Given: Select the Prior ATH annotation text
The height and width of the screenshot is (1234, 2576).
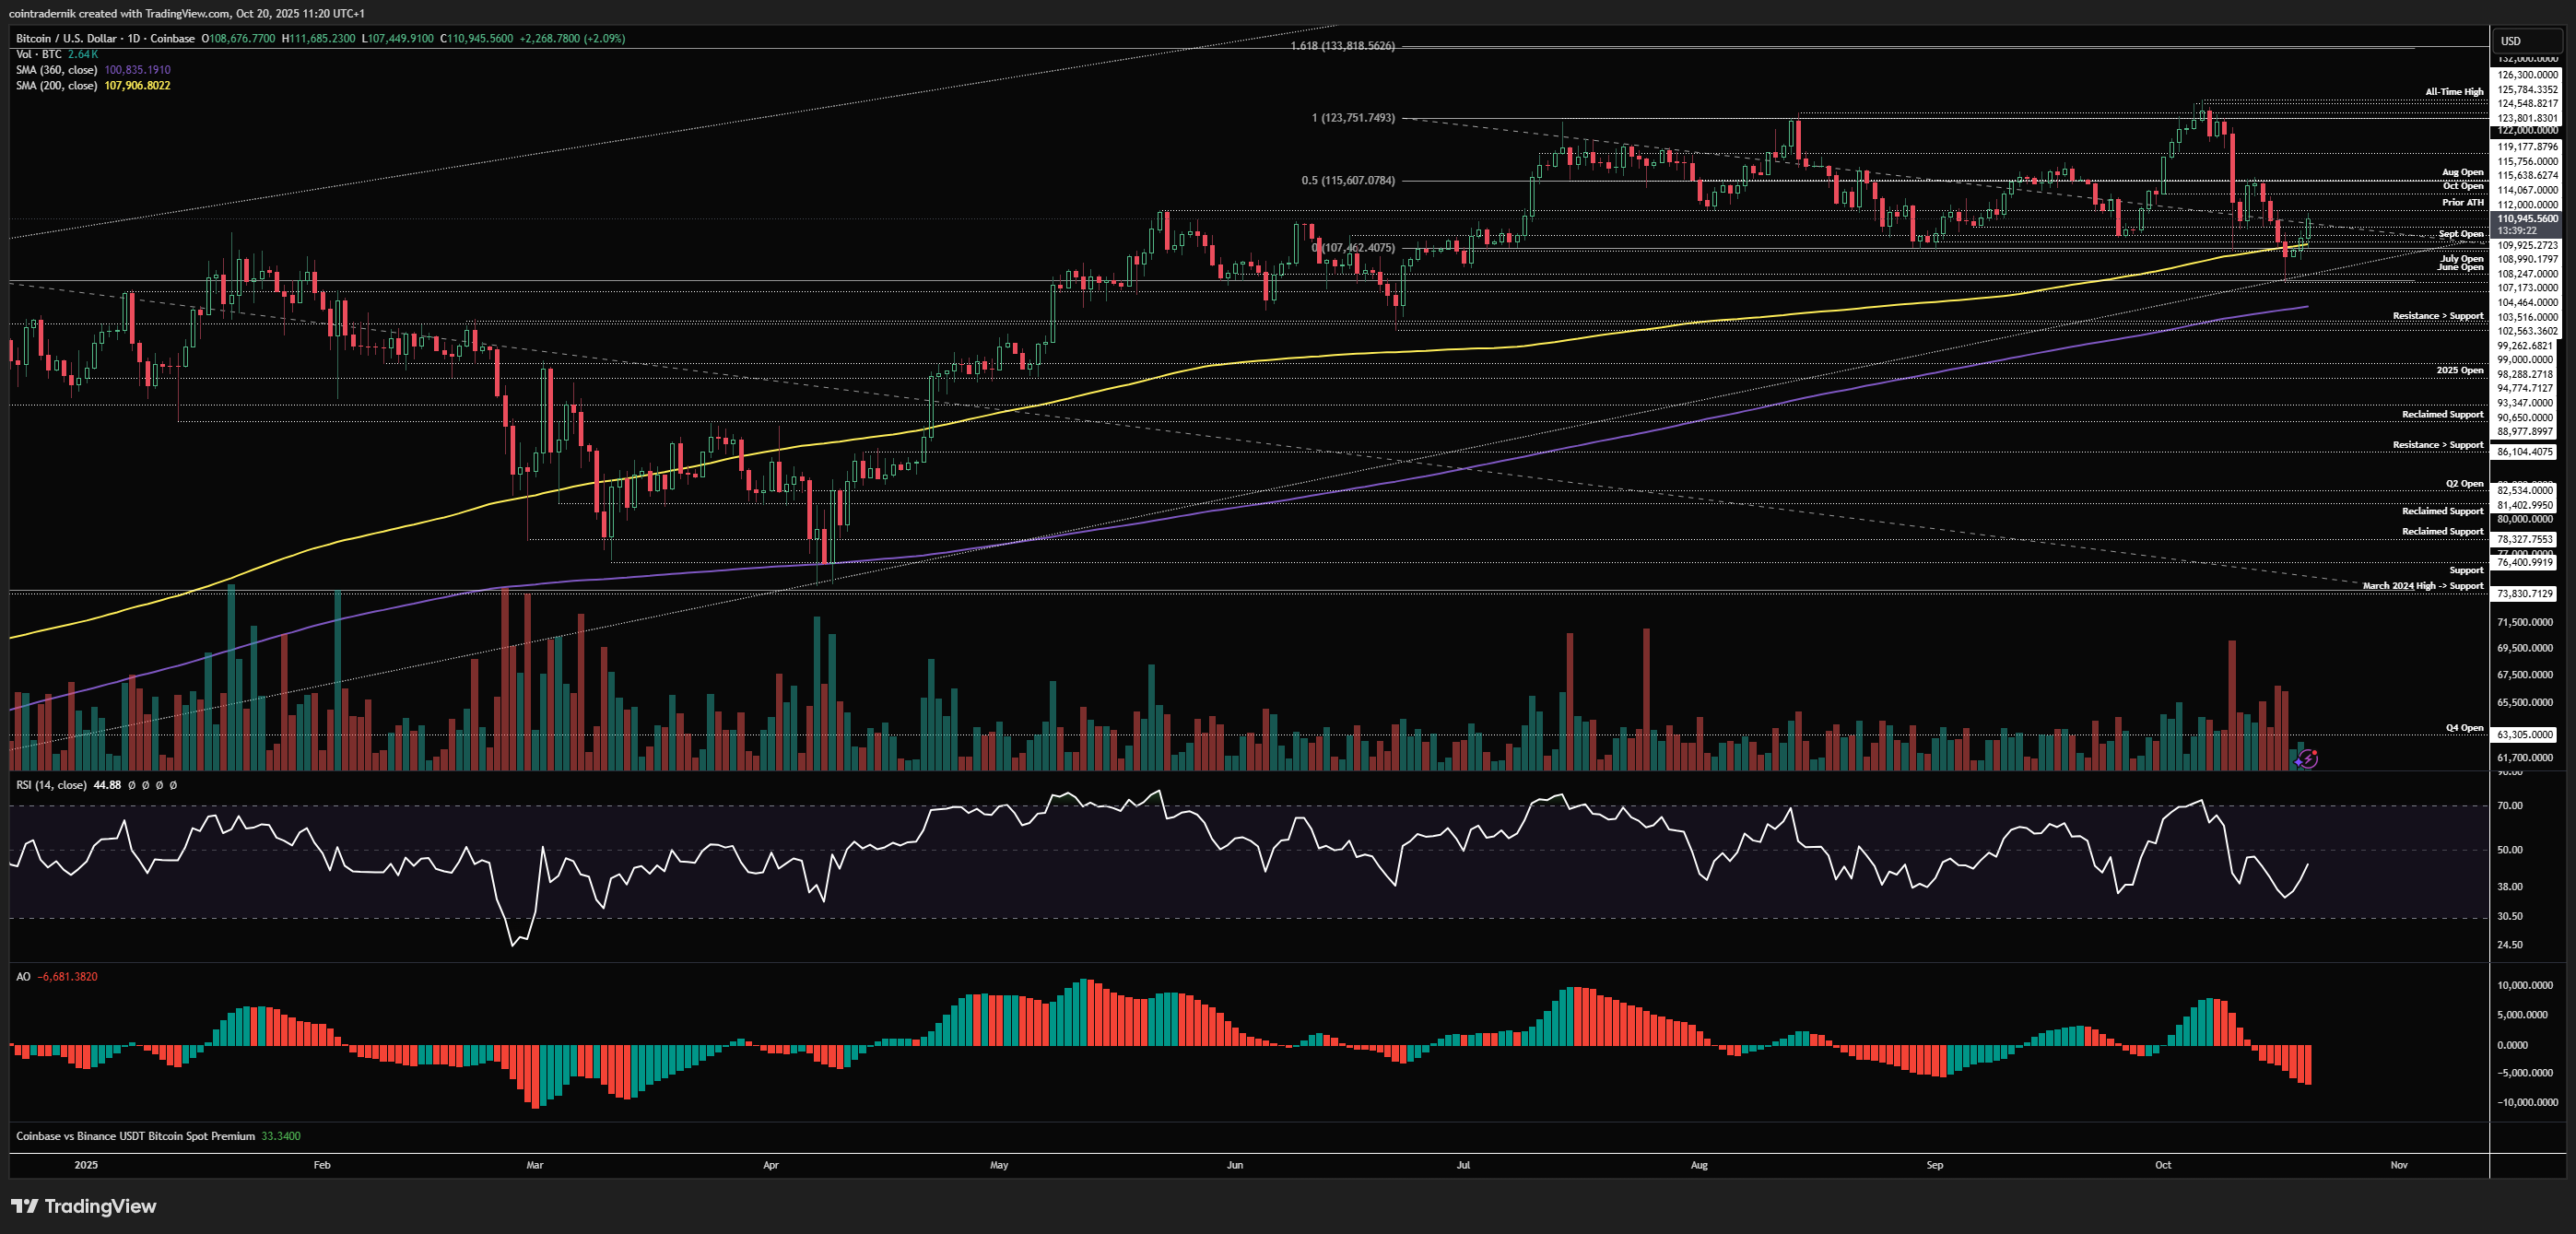Looking at the screenshot, I should pyautogui.click(x=2462, y=202).
